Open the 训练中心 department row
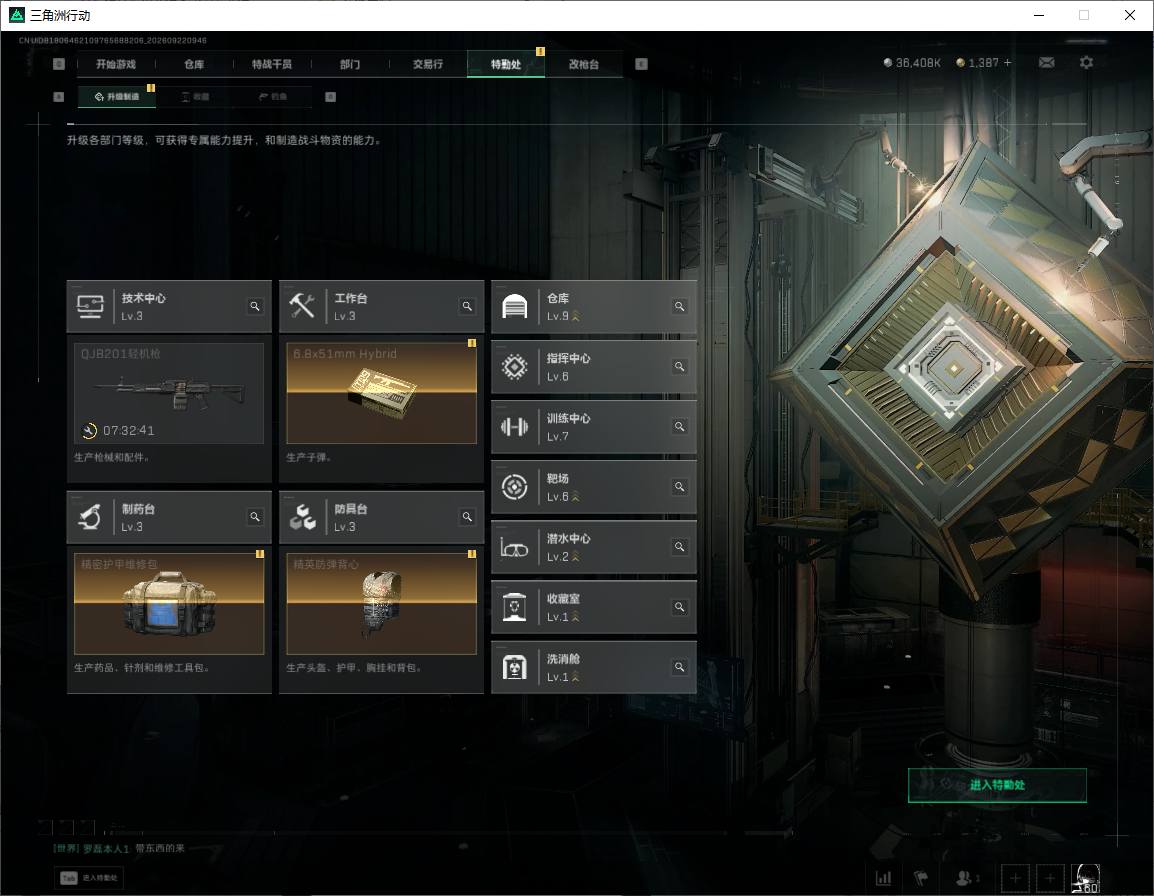Viewport: 1154px width, 896px height. 594,427
